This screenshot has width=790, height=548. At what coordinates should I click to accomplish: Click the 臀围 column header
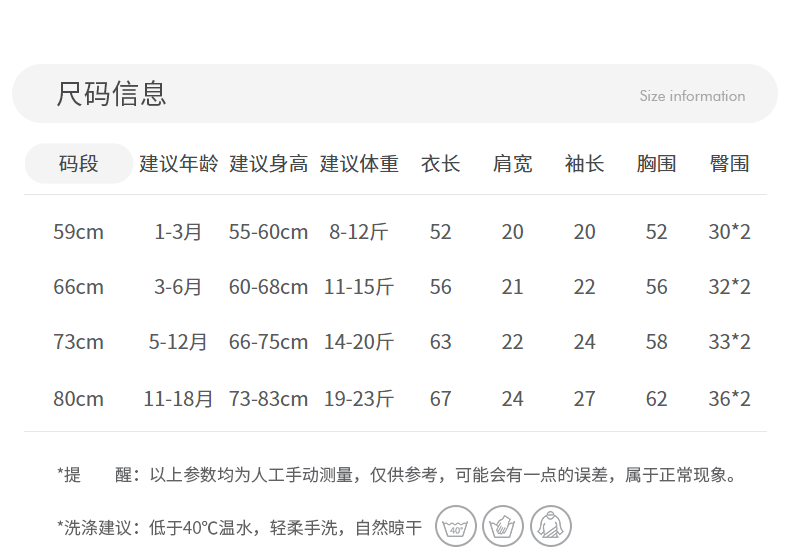tap(729, 164)
